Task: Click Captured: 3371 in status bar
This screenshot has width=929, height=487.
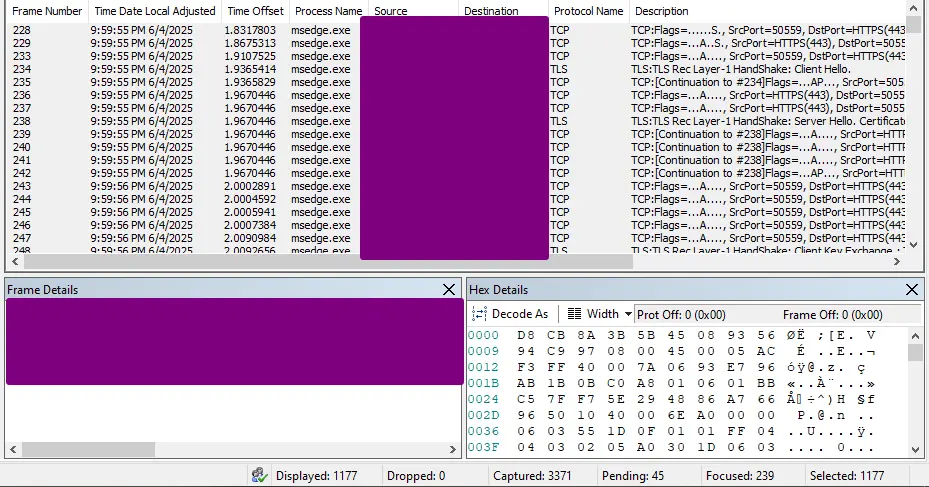Action: point(532,476)
